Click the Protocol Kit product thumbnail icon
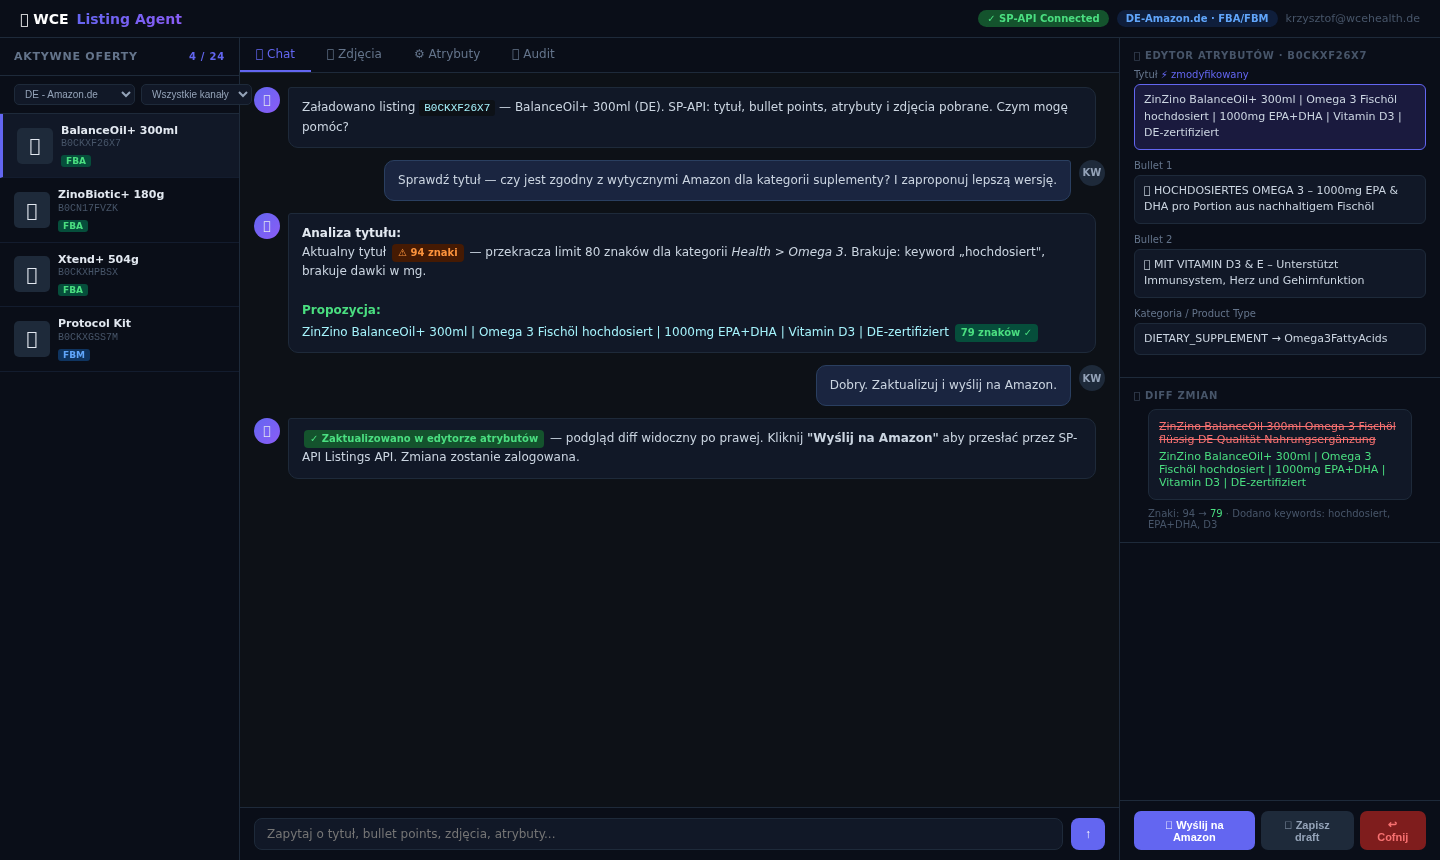This screenshot has width=1440, height=860. click(x=32, y=339)
